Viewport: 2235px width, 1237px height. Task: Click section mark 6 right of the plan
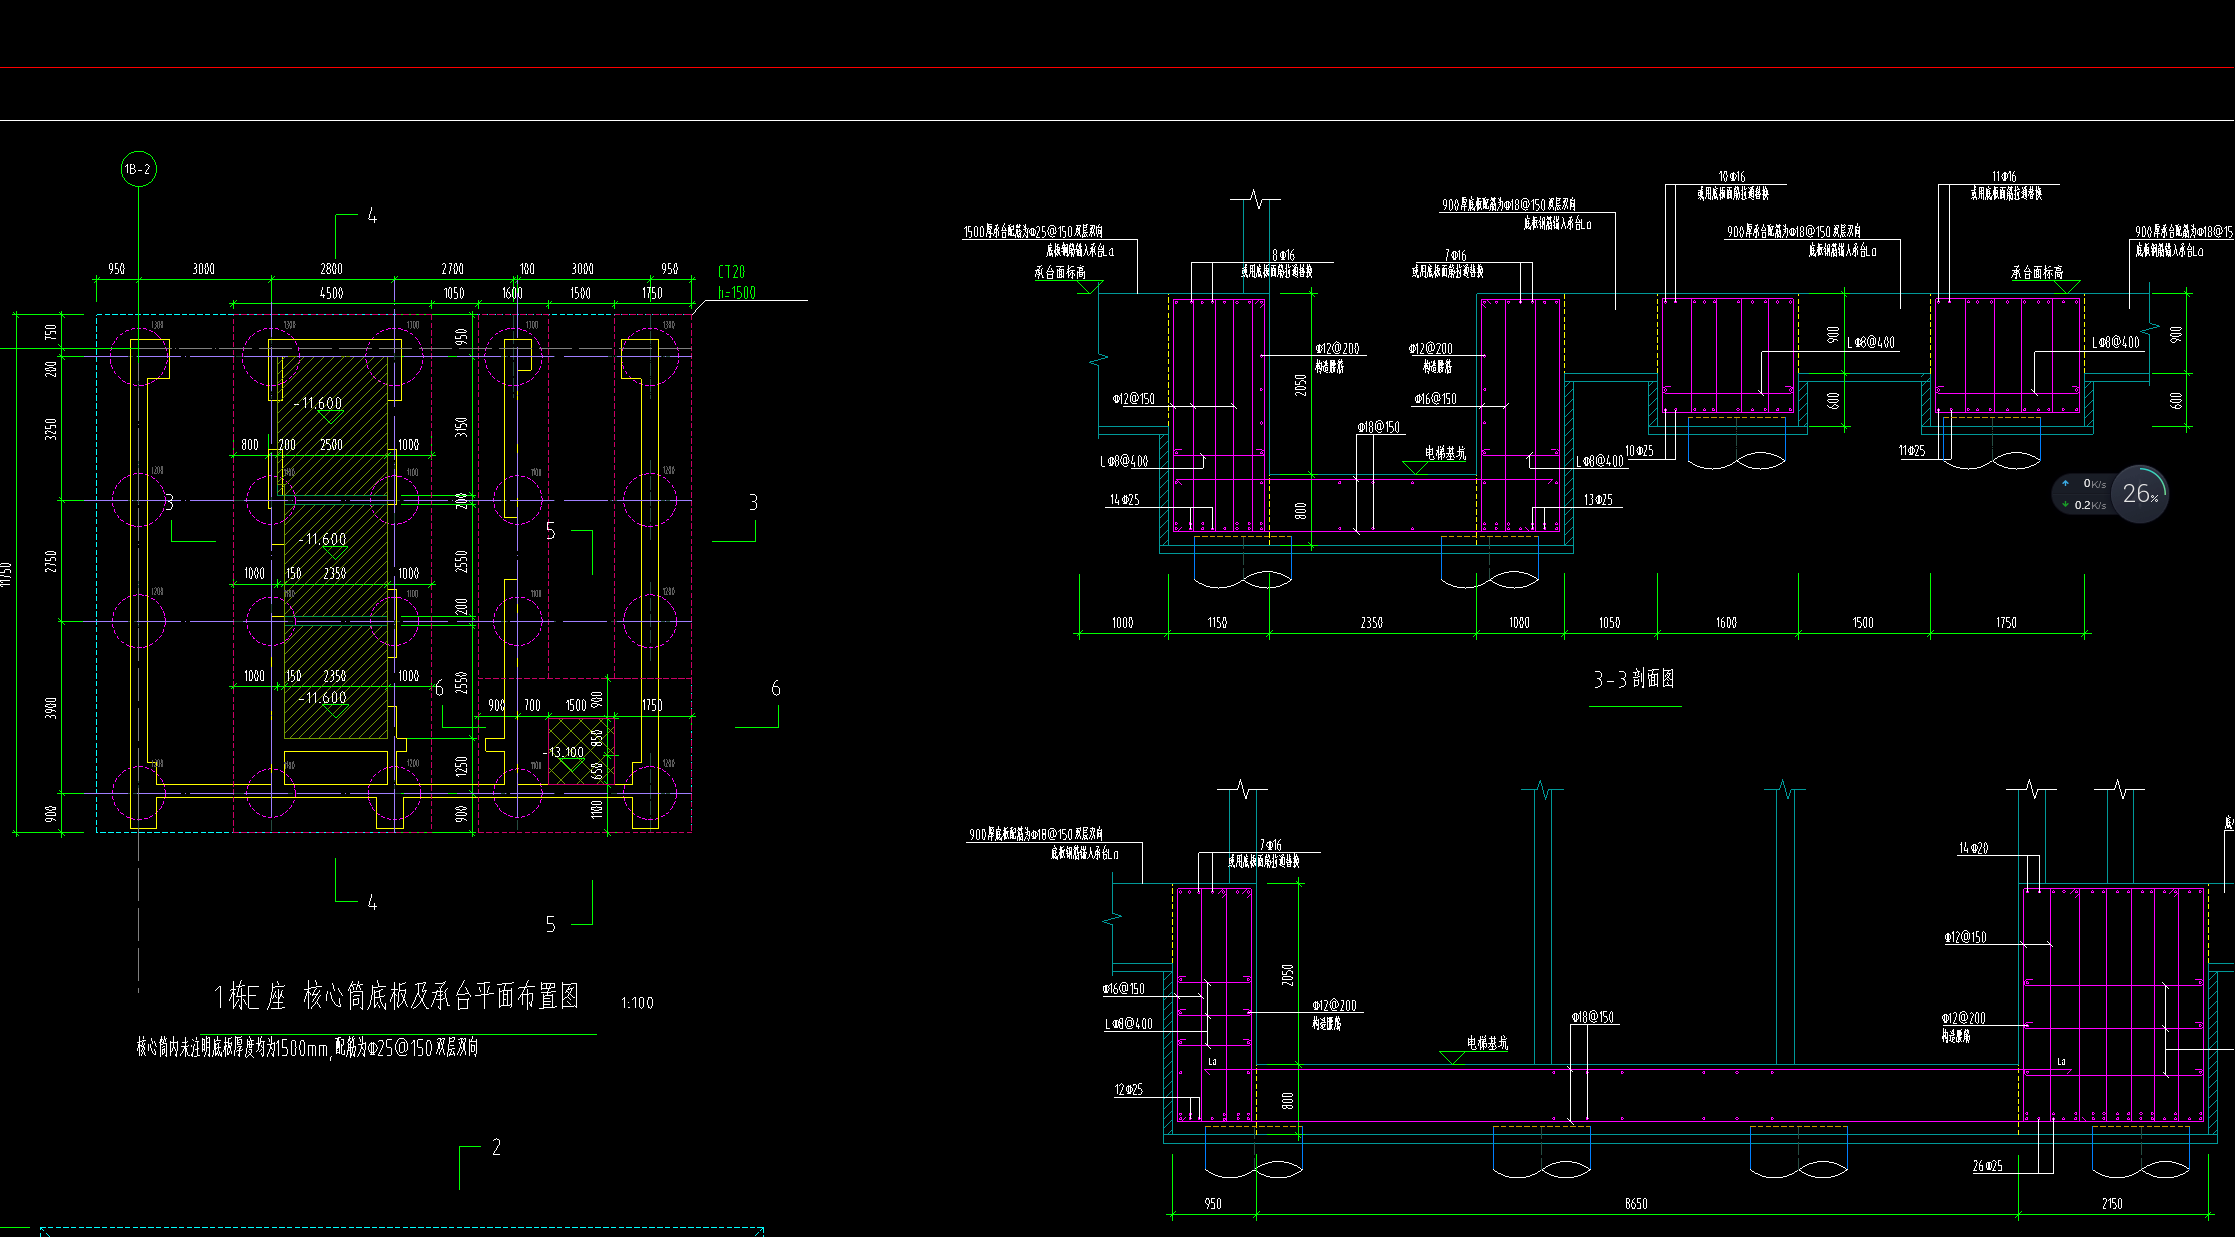pyautogui.click(x=775, y=689)
